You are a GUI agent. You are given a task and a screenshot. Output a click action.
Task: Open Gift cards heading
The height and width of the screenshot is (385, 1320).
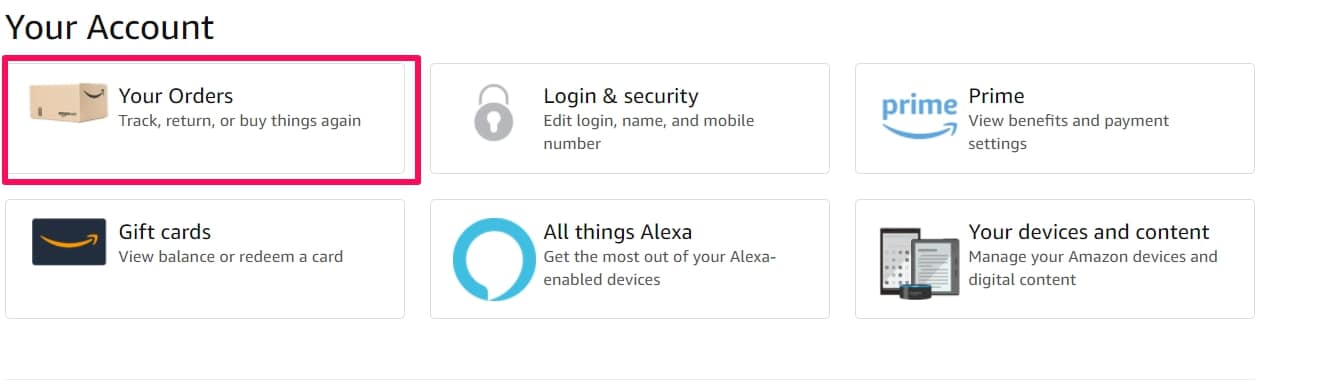[165, 232]
